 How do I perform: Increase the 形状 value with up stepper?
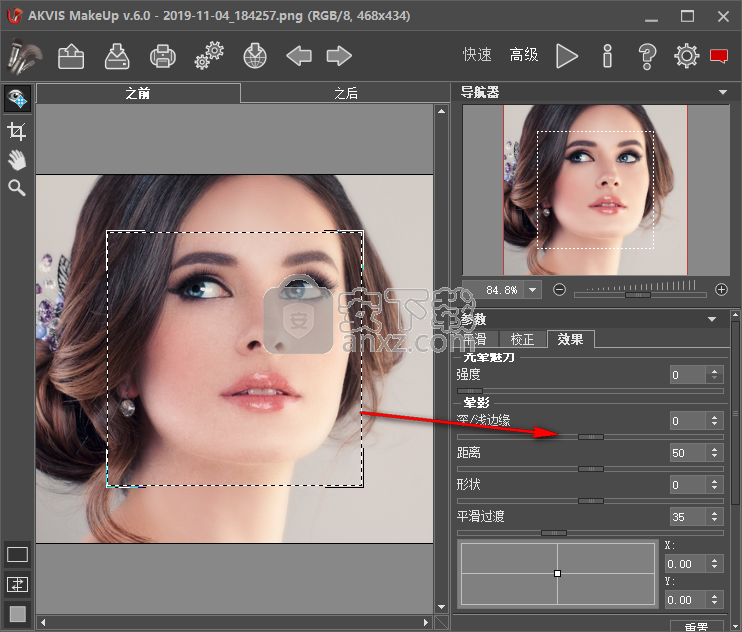coord(715,480)
